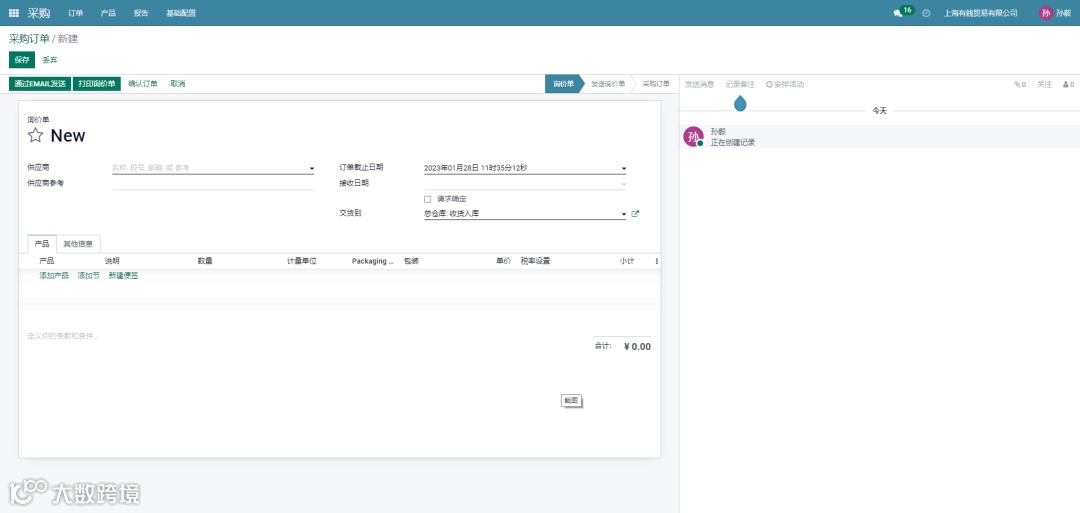Click the 关注 follow button
Screen dimensions: 1080x513
tap(1044, 84)
